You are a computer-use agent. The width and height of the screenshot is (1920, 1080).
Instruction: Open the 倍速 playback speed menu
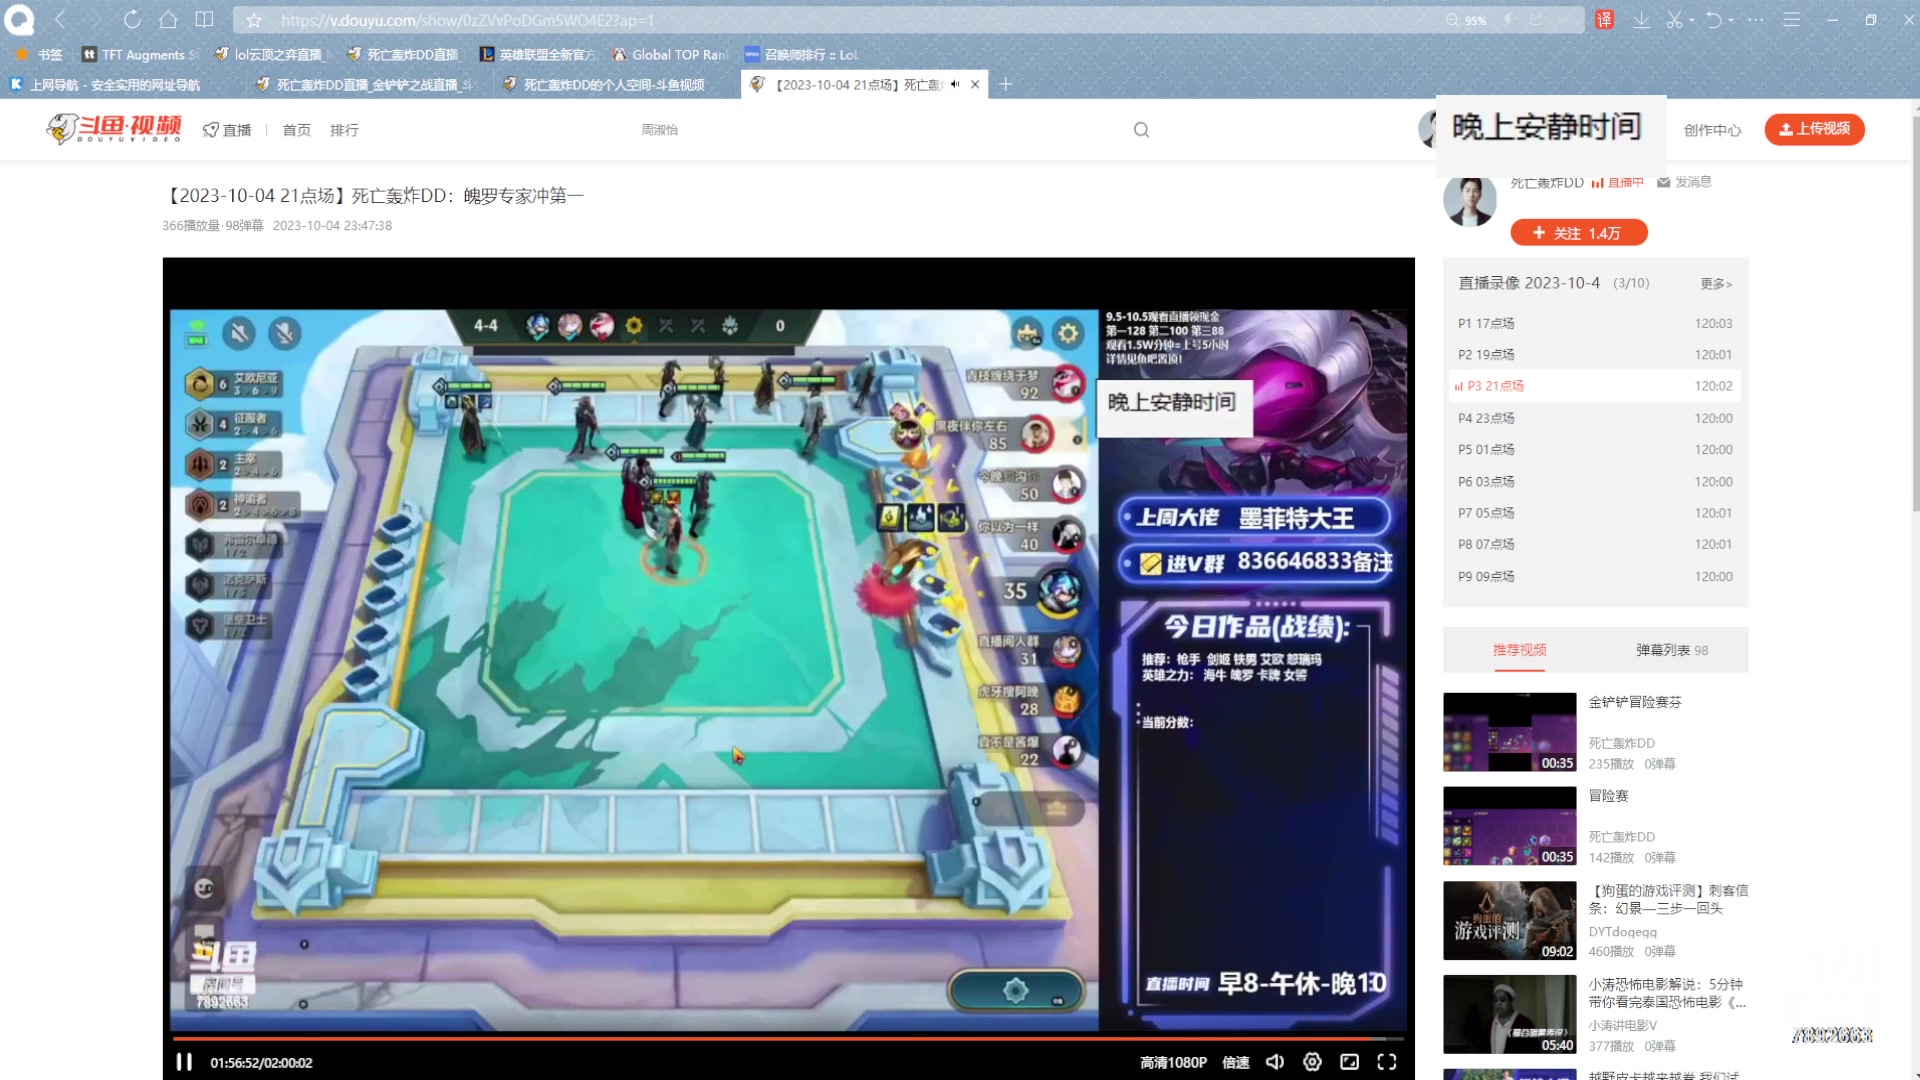pos(1236,1062)
